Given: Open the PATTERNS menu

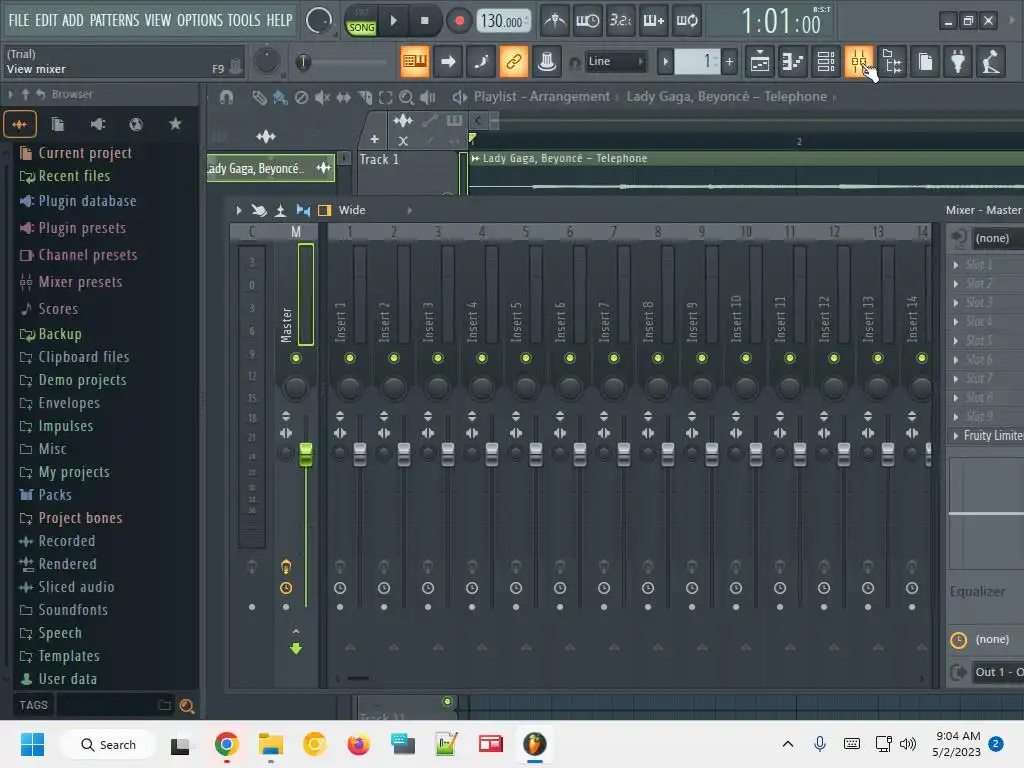Looking at the screenshot, I should point(114,20).
